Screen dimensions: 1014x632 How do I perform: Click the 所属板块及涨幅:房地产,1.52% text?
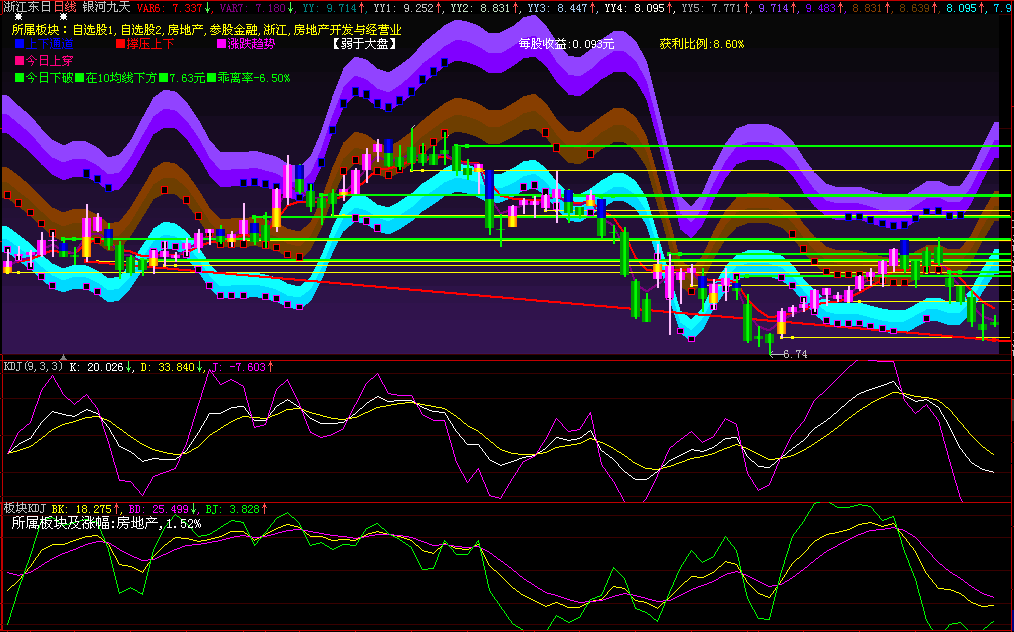[106, 523]
